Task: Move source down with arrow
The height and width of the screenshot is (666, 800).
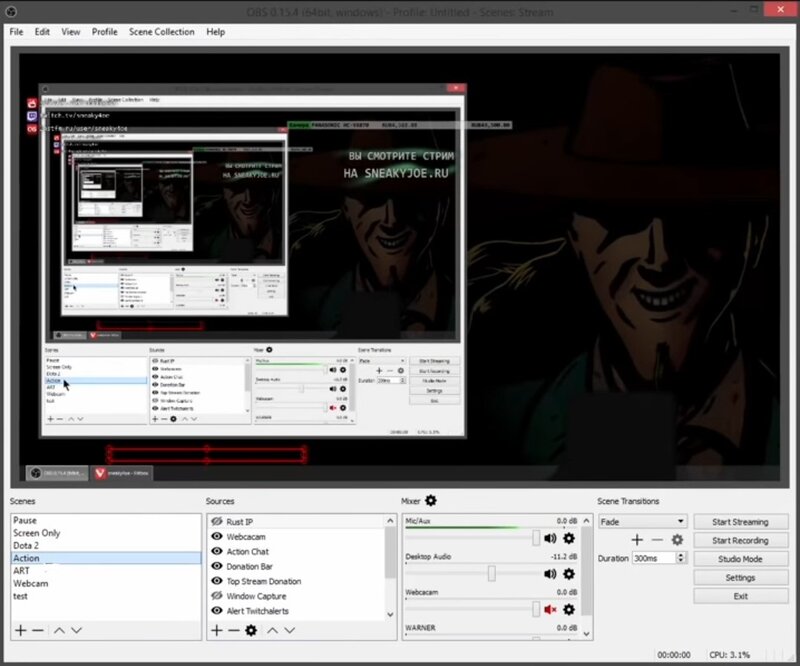Action: click(290, 630)
